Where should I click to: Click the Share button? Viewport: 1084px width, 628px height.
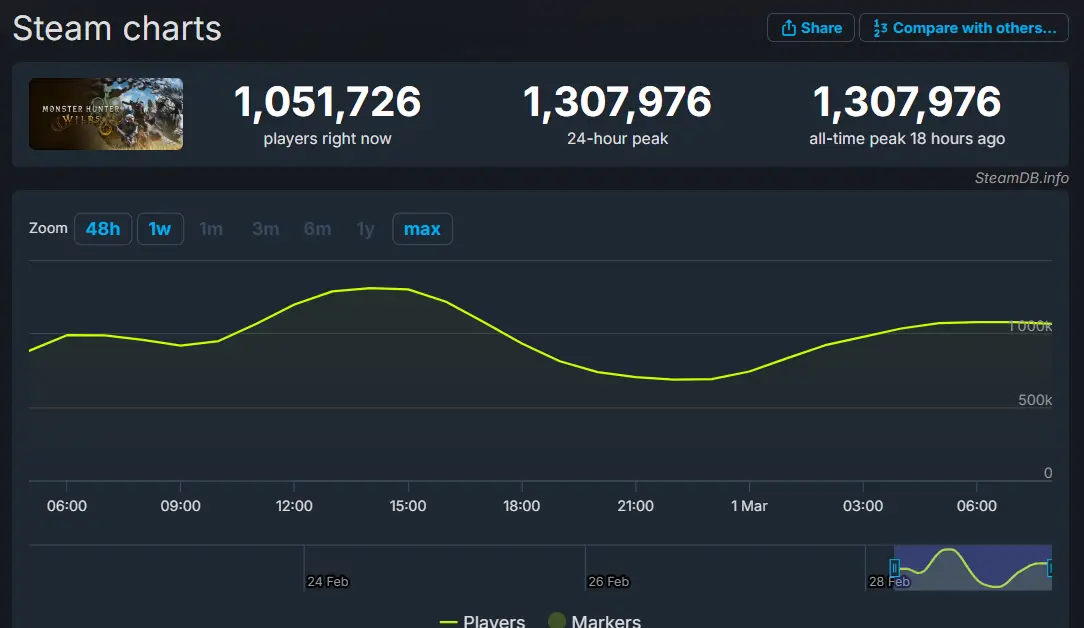coord(811,28)
